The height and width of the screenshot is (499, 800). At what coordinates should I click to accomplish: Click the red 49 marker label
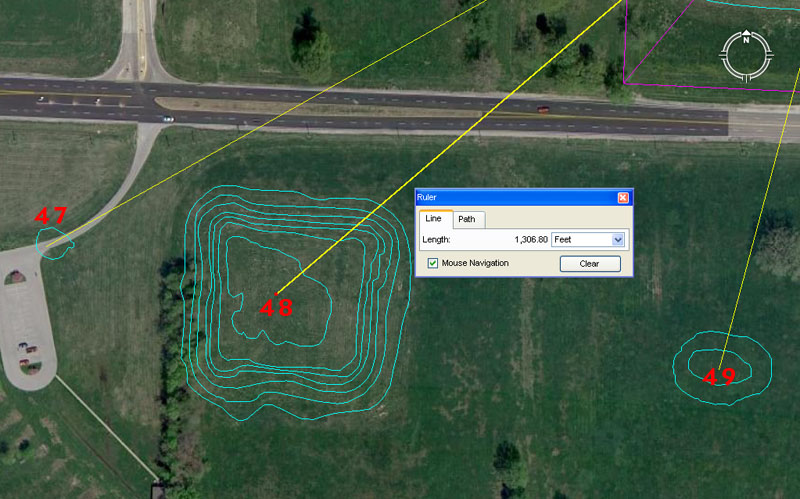point(720,377)
